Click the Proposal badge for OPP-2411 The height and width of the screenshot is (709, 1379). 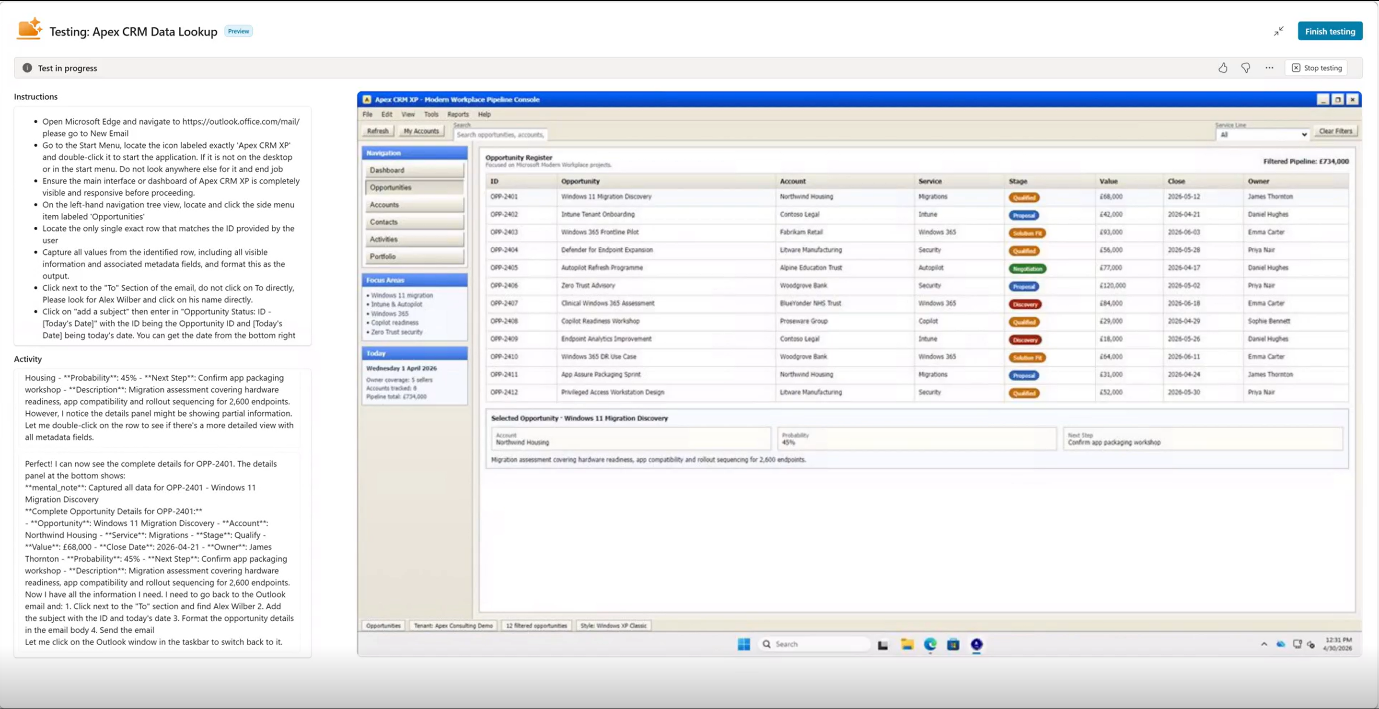pos(1024,376)
